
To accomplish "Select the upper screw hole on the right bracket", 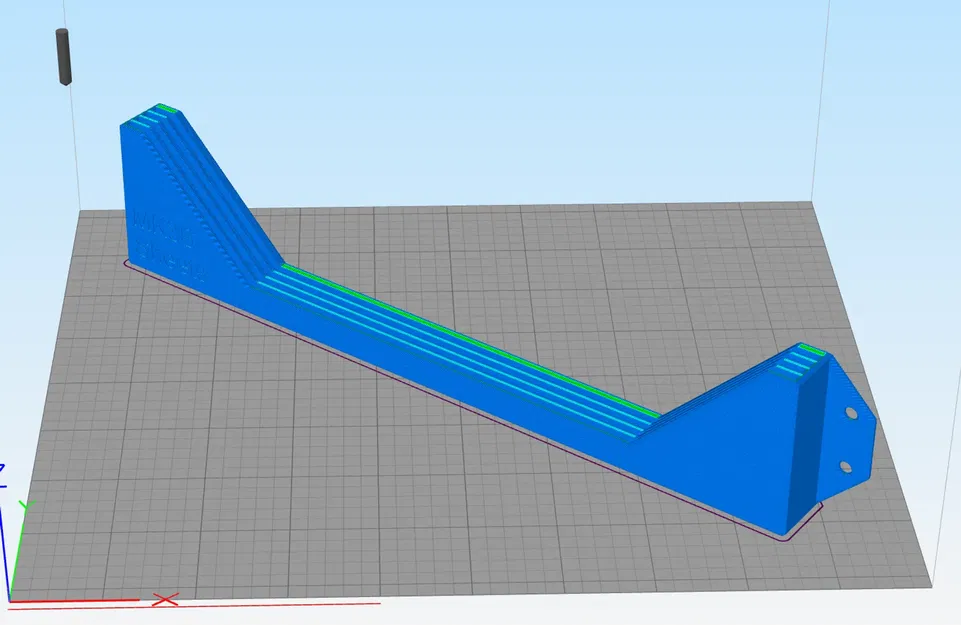I will click(851, 414).
